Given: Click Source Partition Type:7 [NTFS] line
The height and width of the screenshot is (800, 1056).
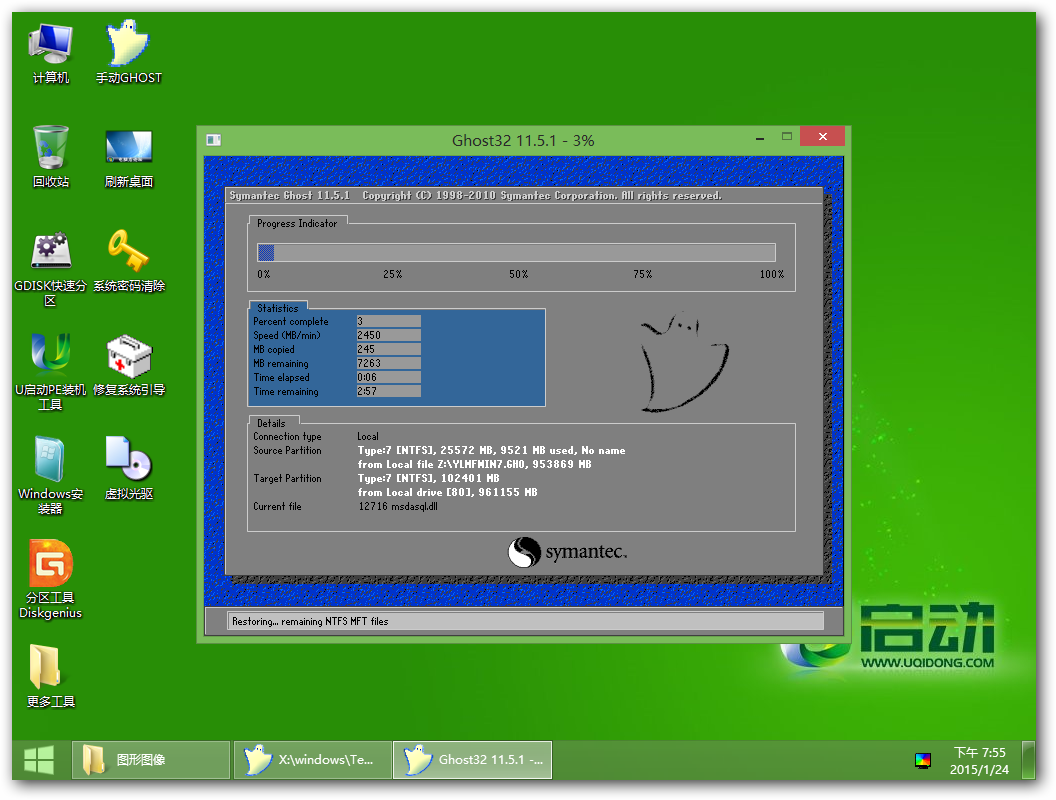Looking at the screenshot, I should 491,451.
